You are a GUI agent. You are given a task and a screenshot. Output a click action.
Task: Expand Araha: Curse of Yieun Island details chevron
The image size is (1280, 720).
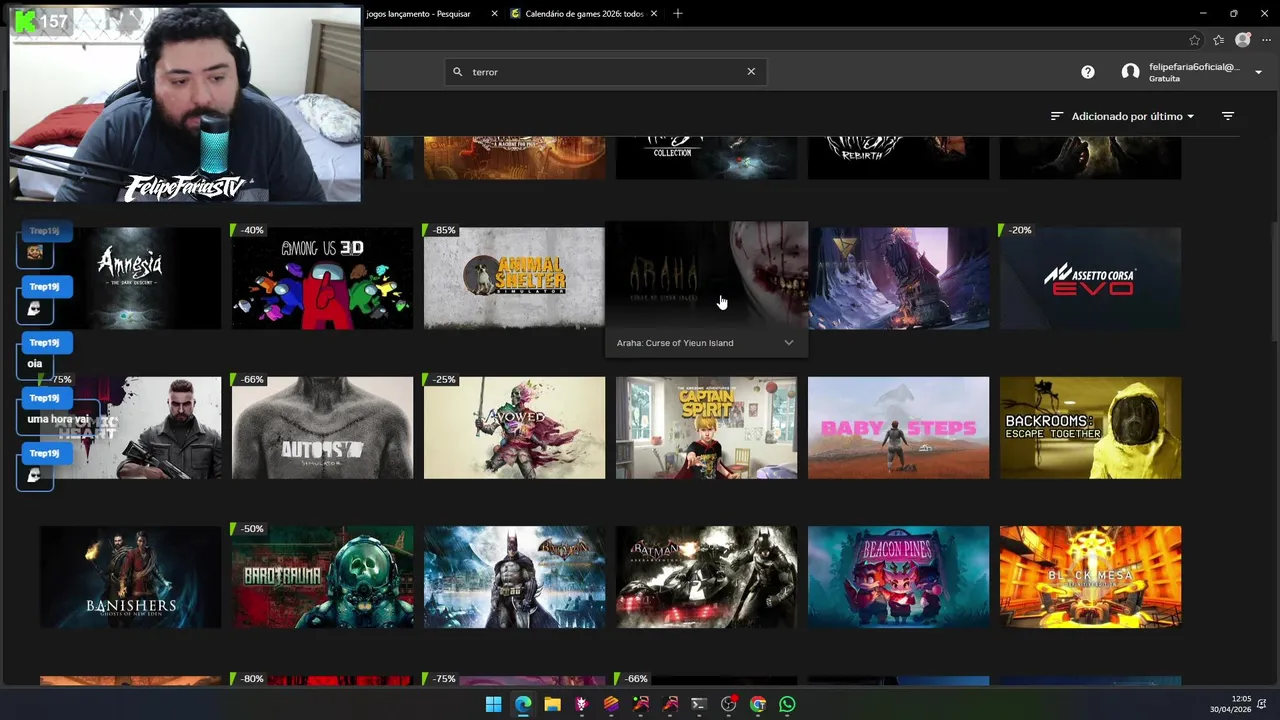pos(789,343)
